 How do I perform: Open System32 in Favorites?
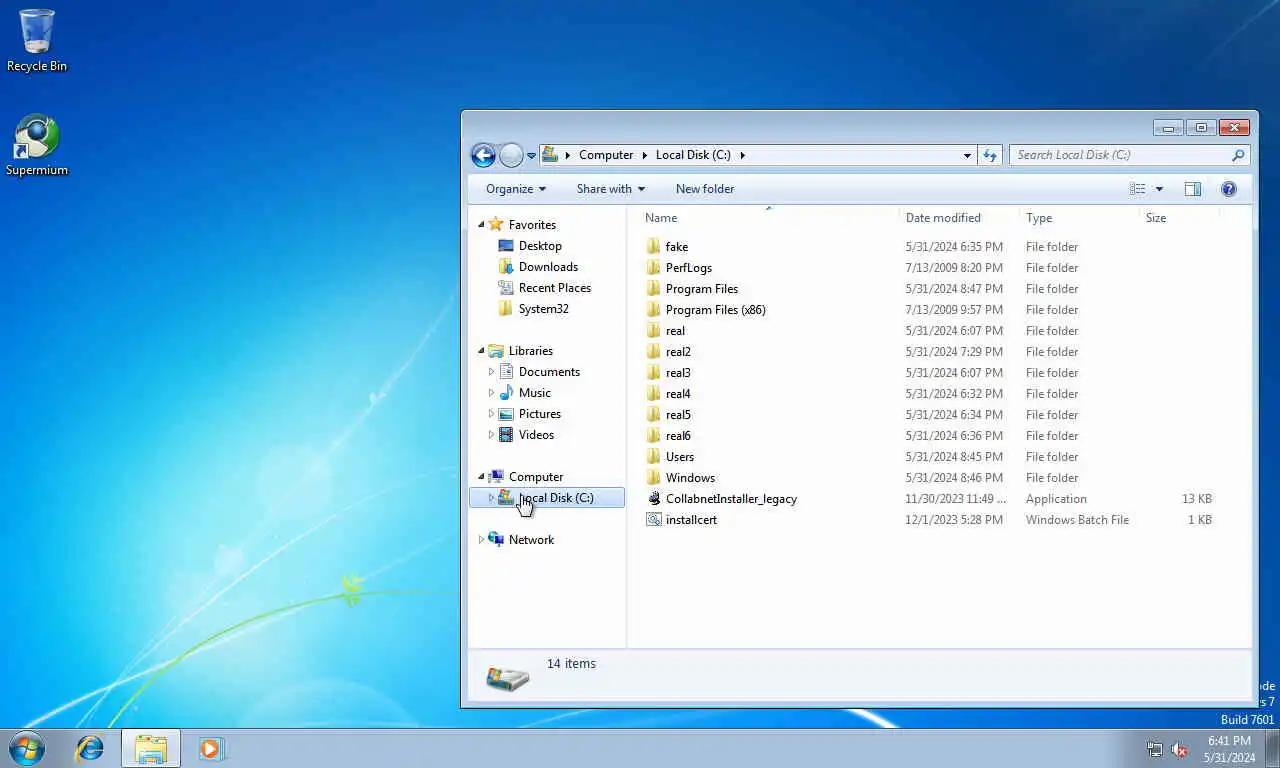tap(543, 309)
